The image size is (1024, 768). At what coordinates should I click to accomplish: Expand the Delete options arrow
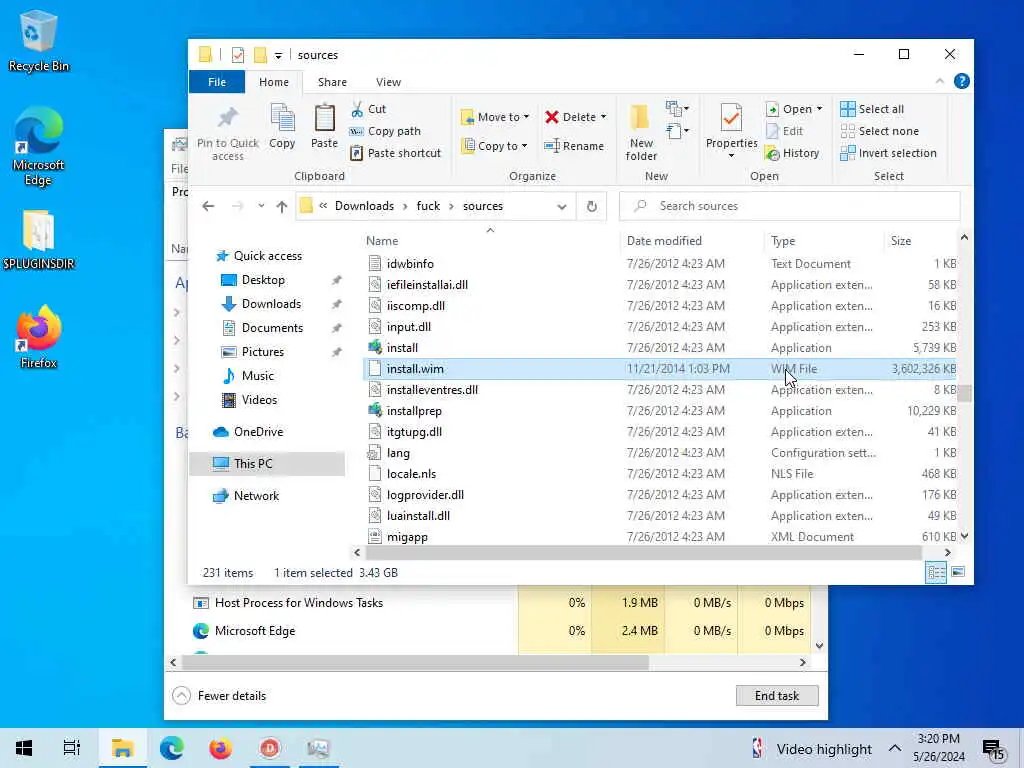coord(603,117)
